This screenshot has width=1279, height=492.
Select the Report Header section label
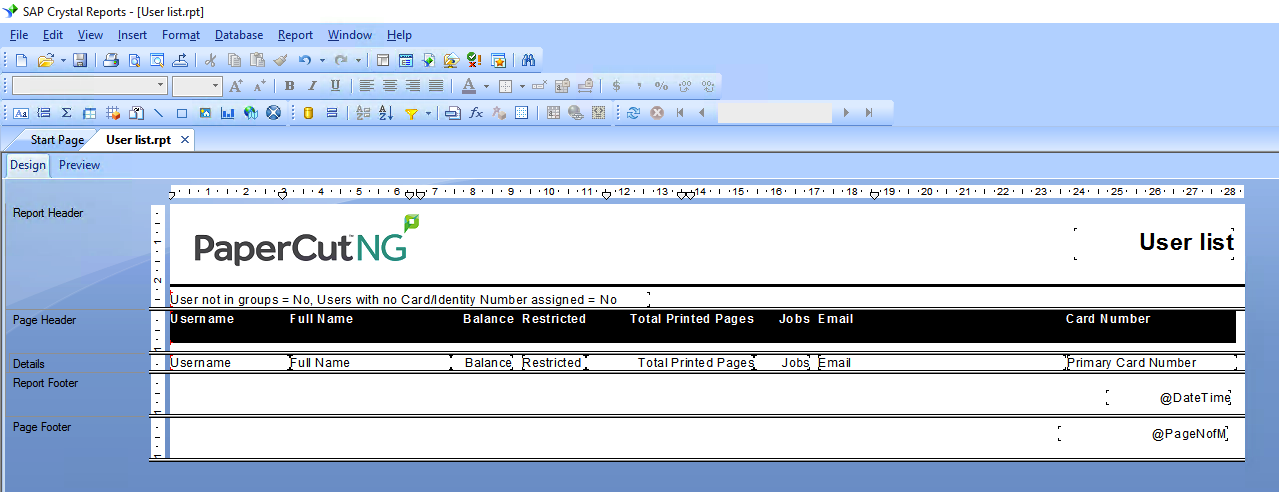coord(48,213)
